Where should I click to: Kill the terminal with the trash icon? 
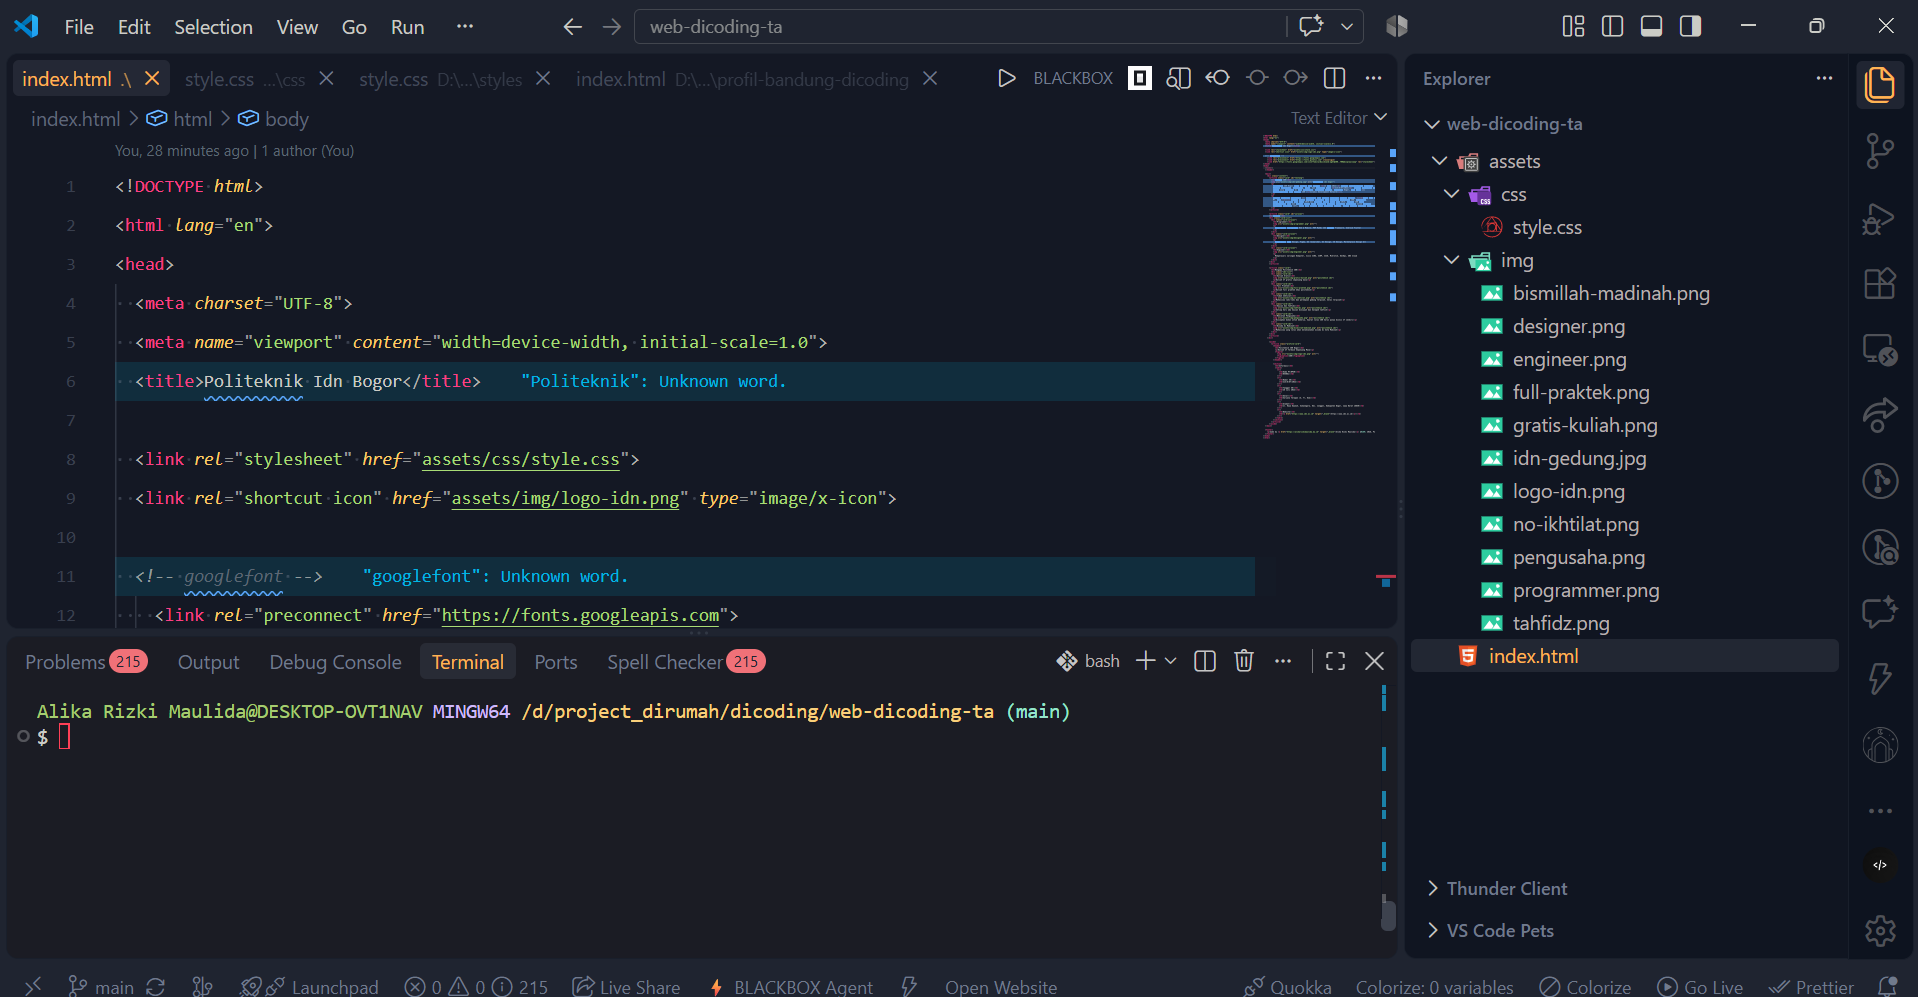1244,661
